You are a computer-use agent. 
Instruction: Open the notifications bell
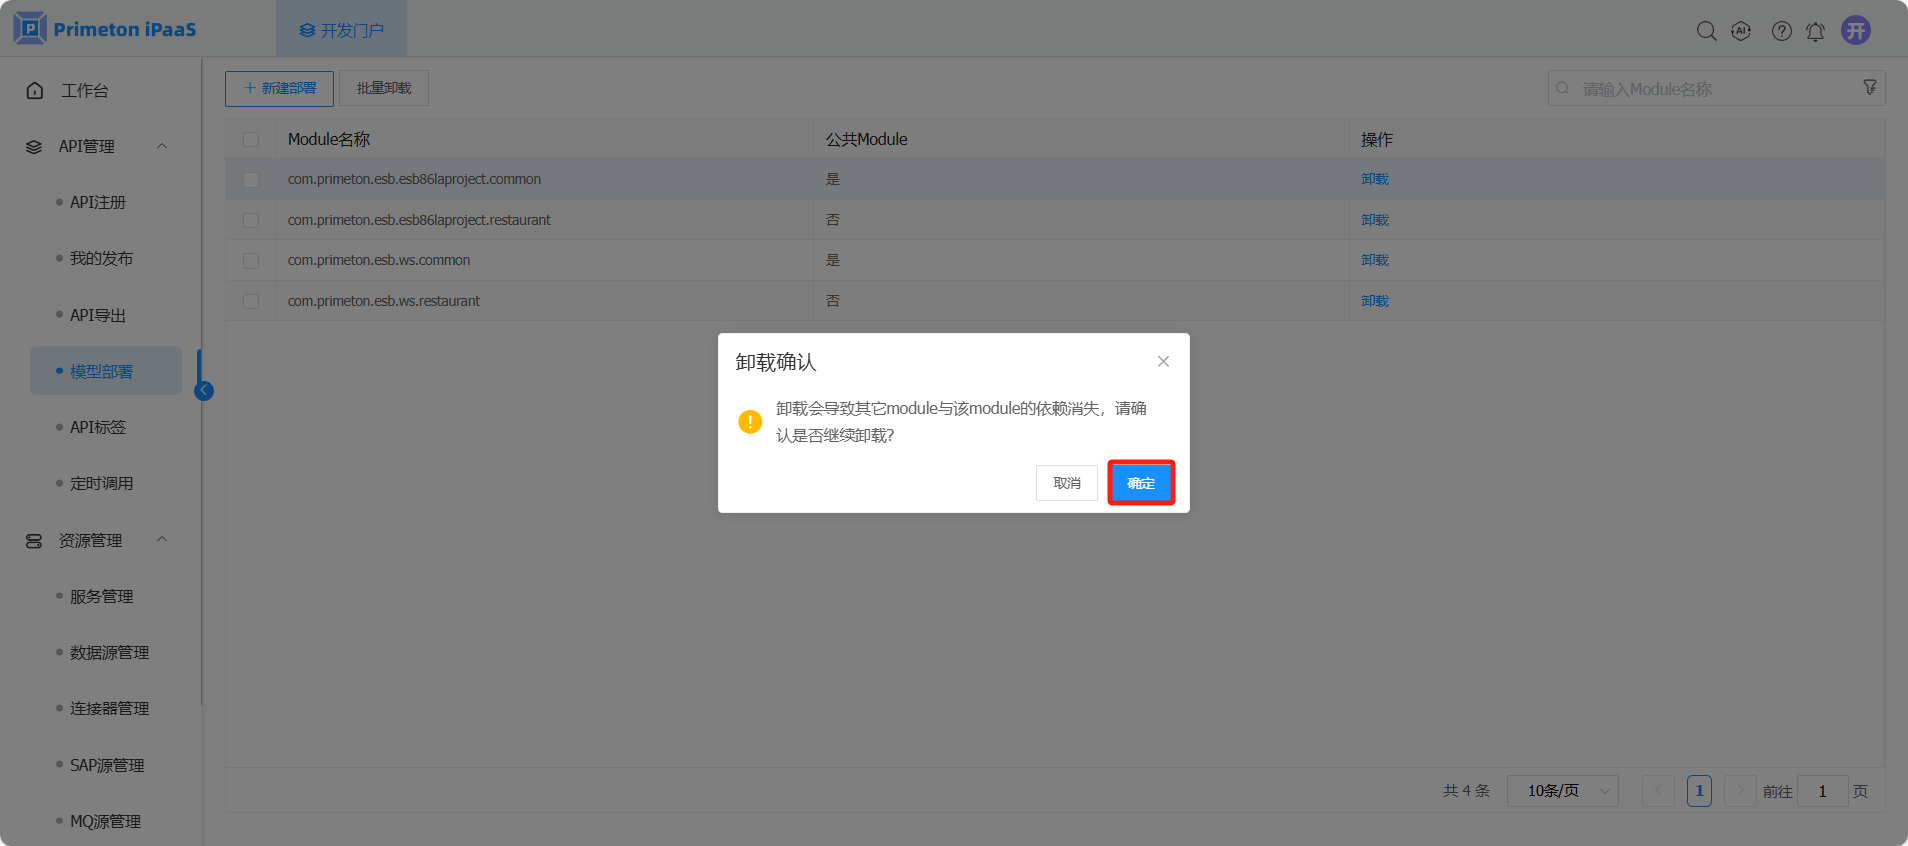[1815, 31]
